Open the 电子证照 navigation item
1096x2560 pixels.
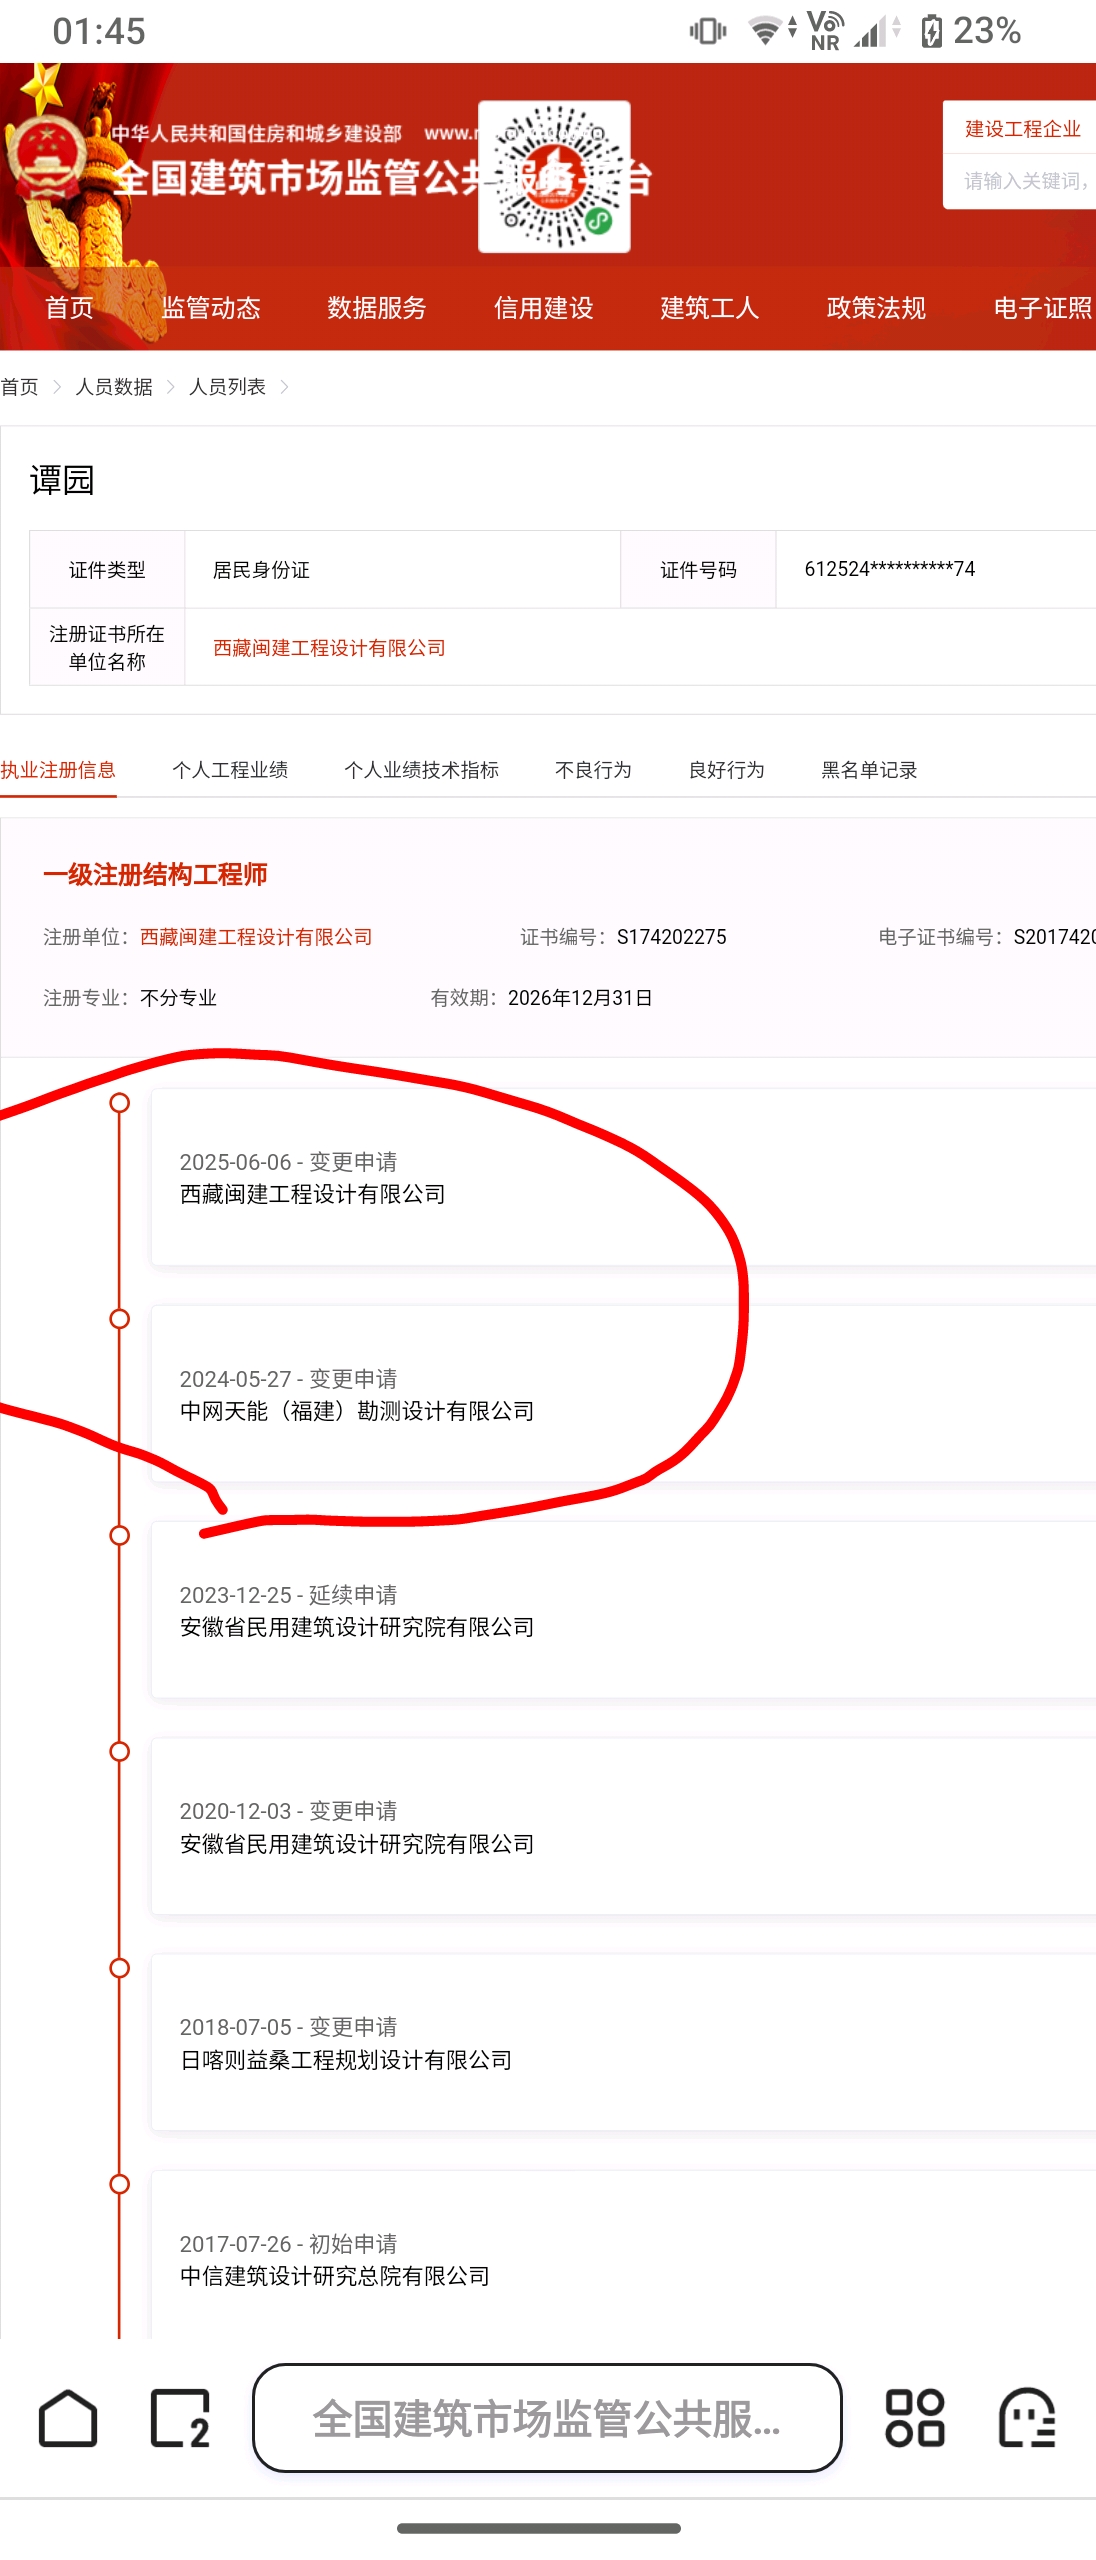[1043, 308]
